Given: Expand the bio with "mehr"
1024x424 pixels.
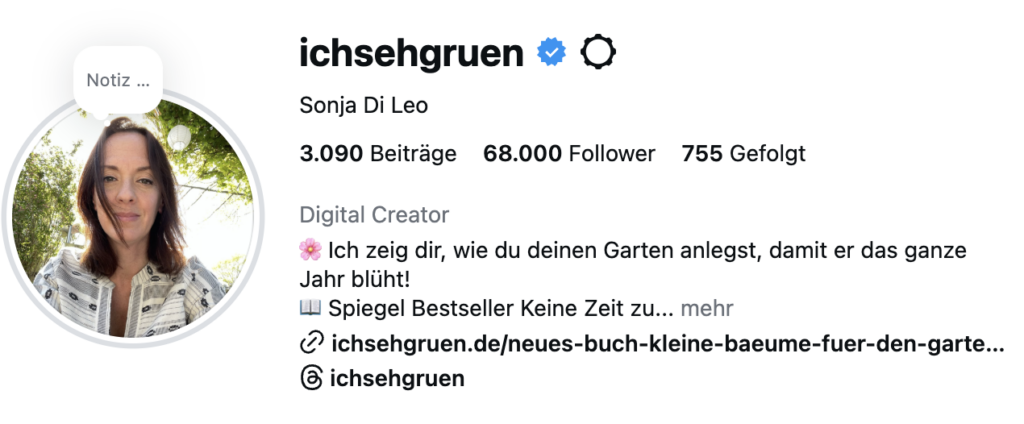Looking at the screenshot, I should click(707, 308).
